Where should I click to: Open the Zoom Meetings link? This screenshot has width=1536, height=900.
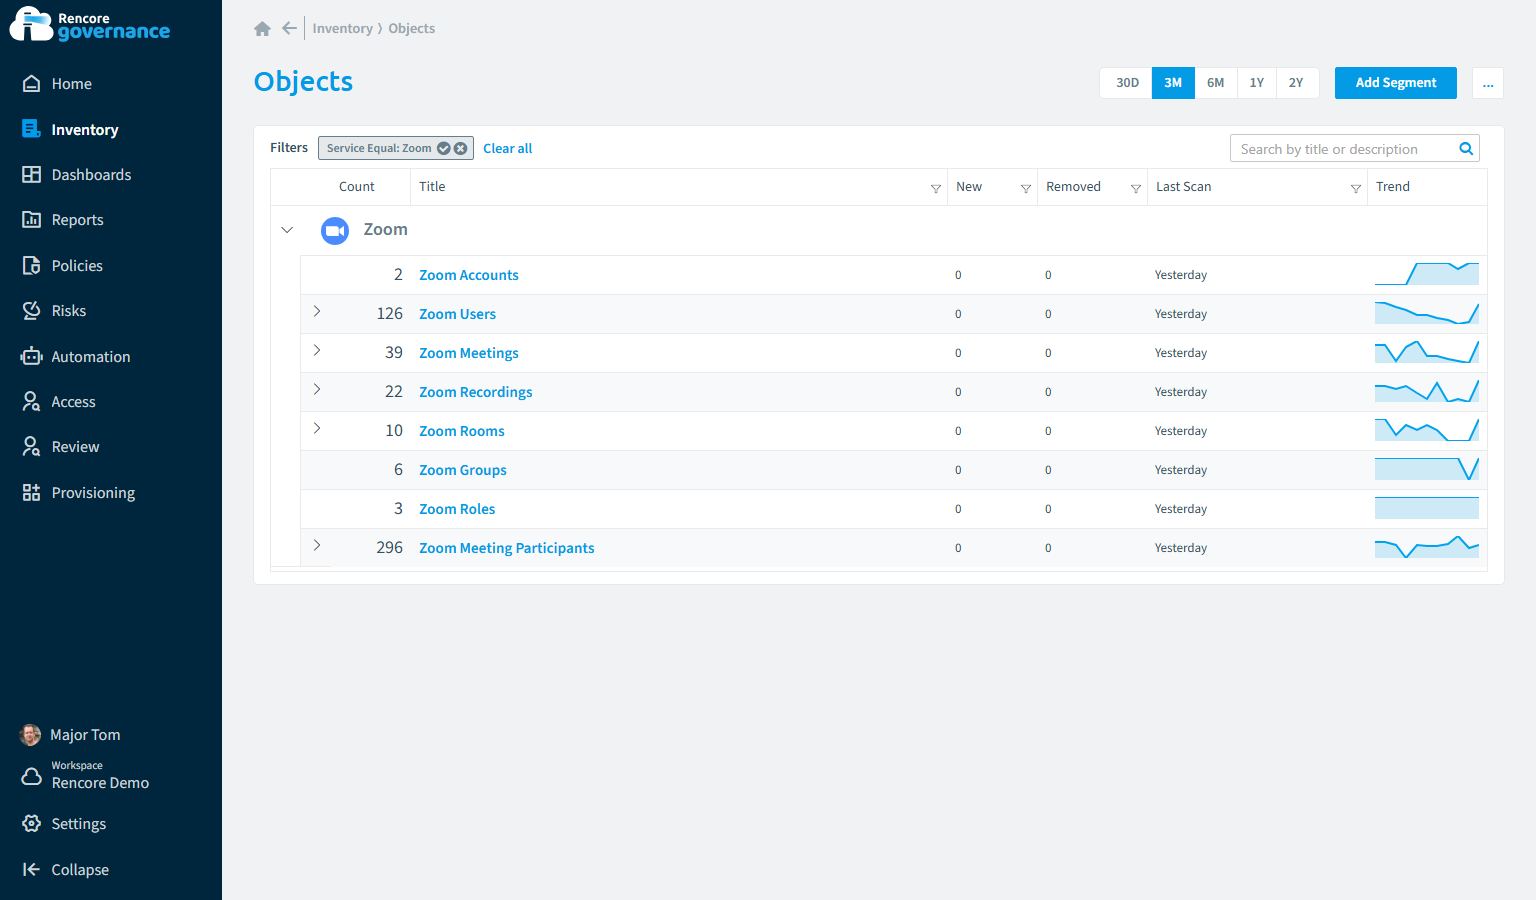pyautogui.click(x=469, y=353)
